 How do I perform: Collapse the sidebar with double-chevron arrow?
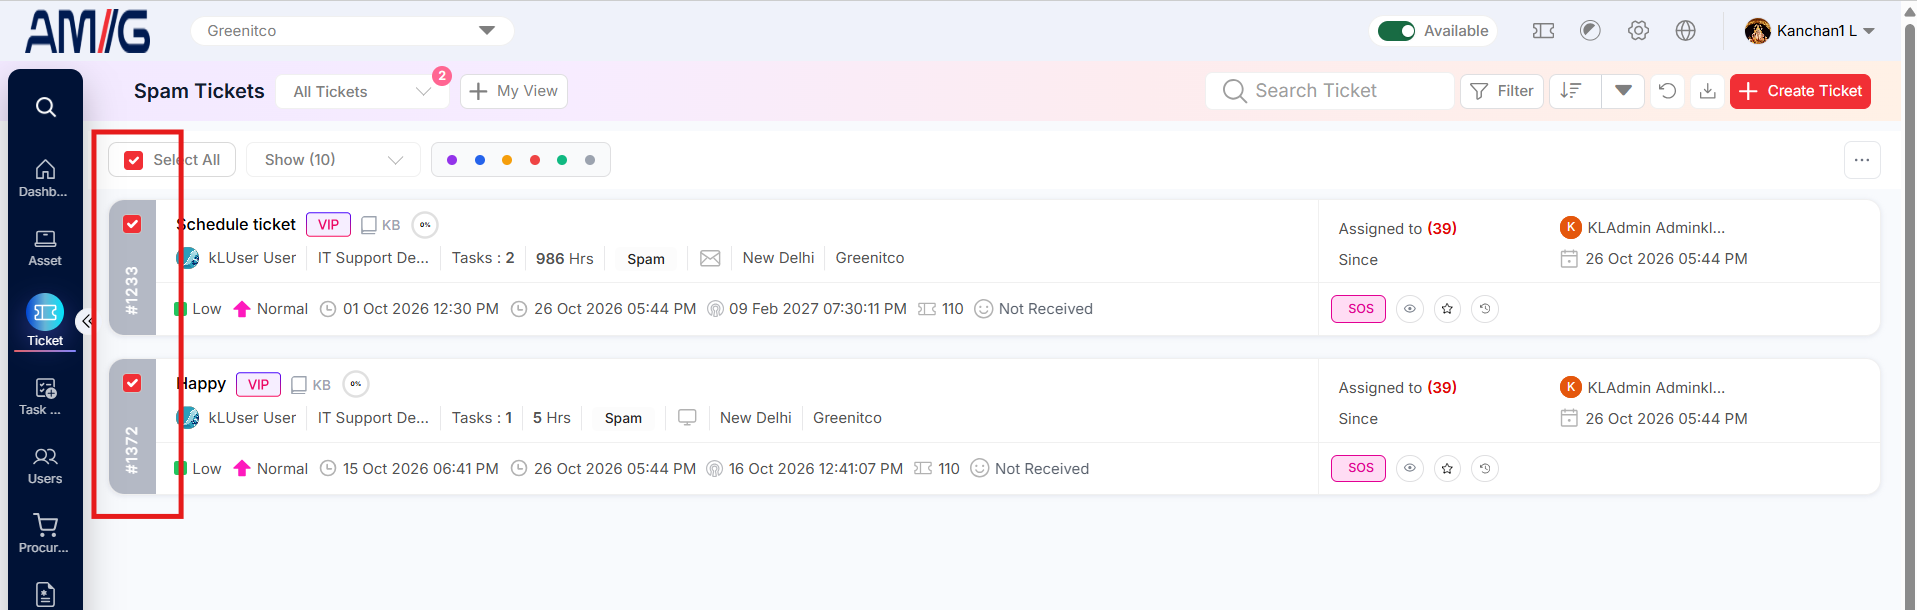click(87, 321)
